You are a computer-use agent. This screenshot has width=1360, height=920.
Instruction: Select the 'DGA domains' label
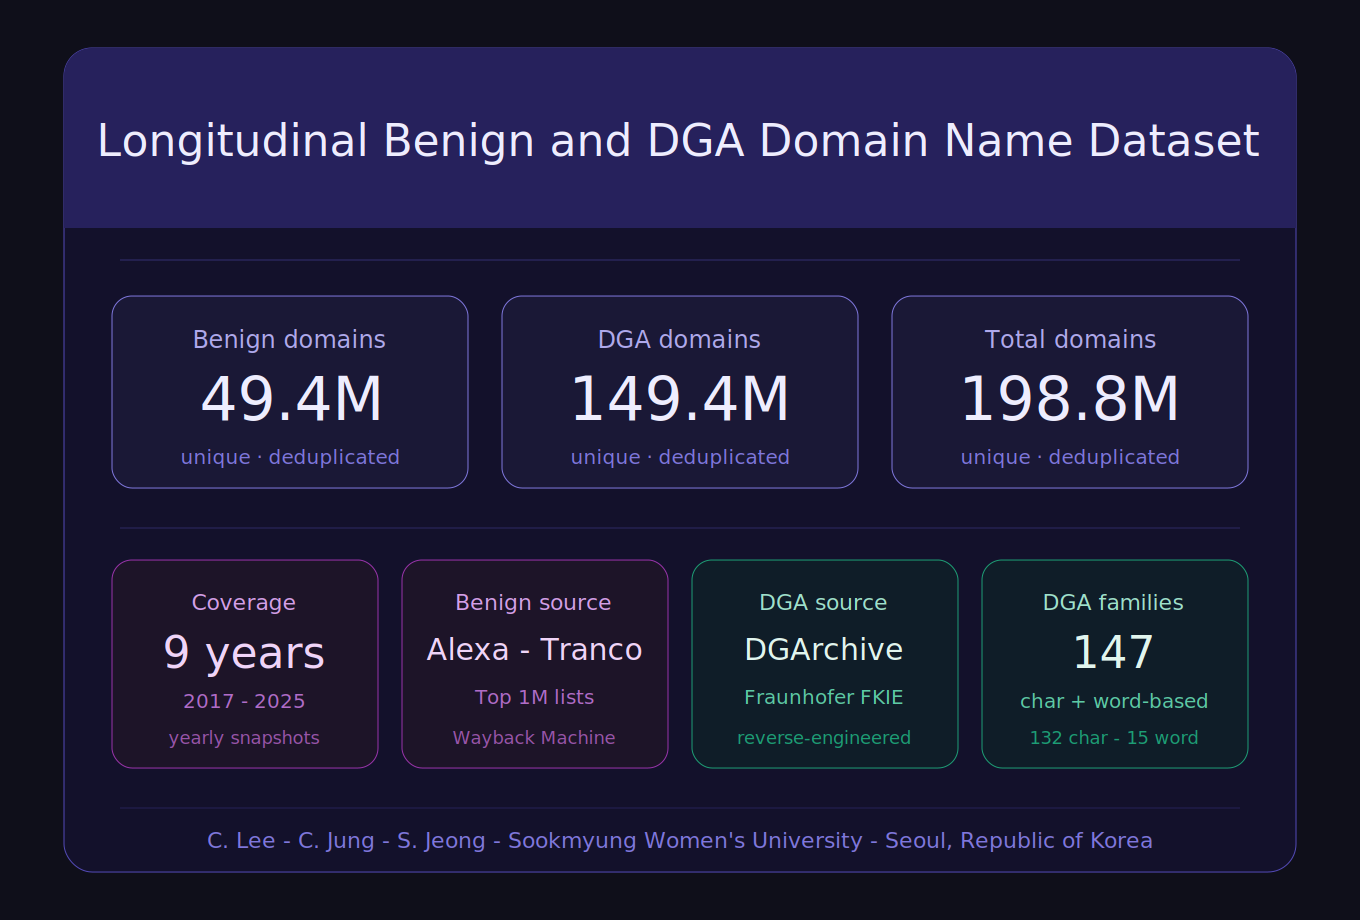[x=679, y=340]
